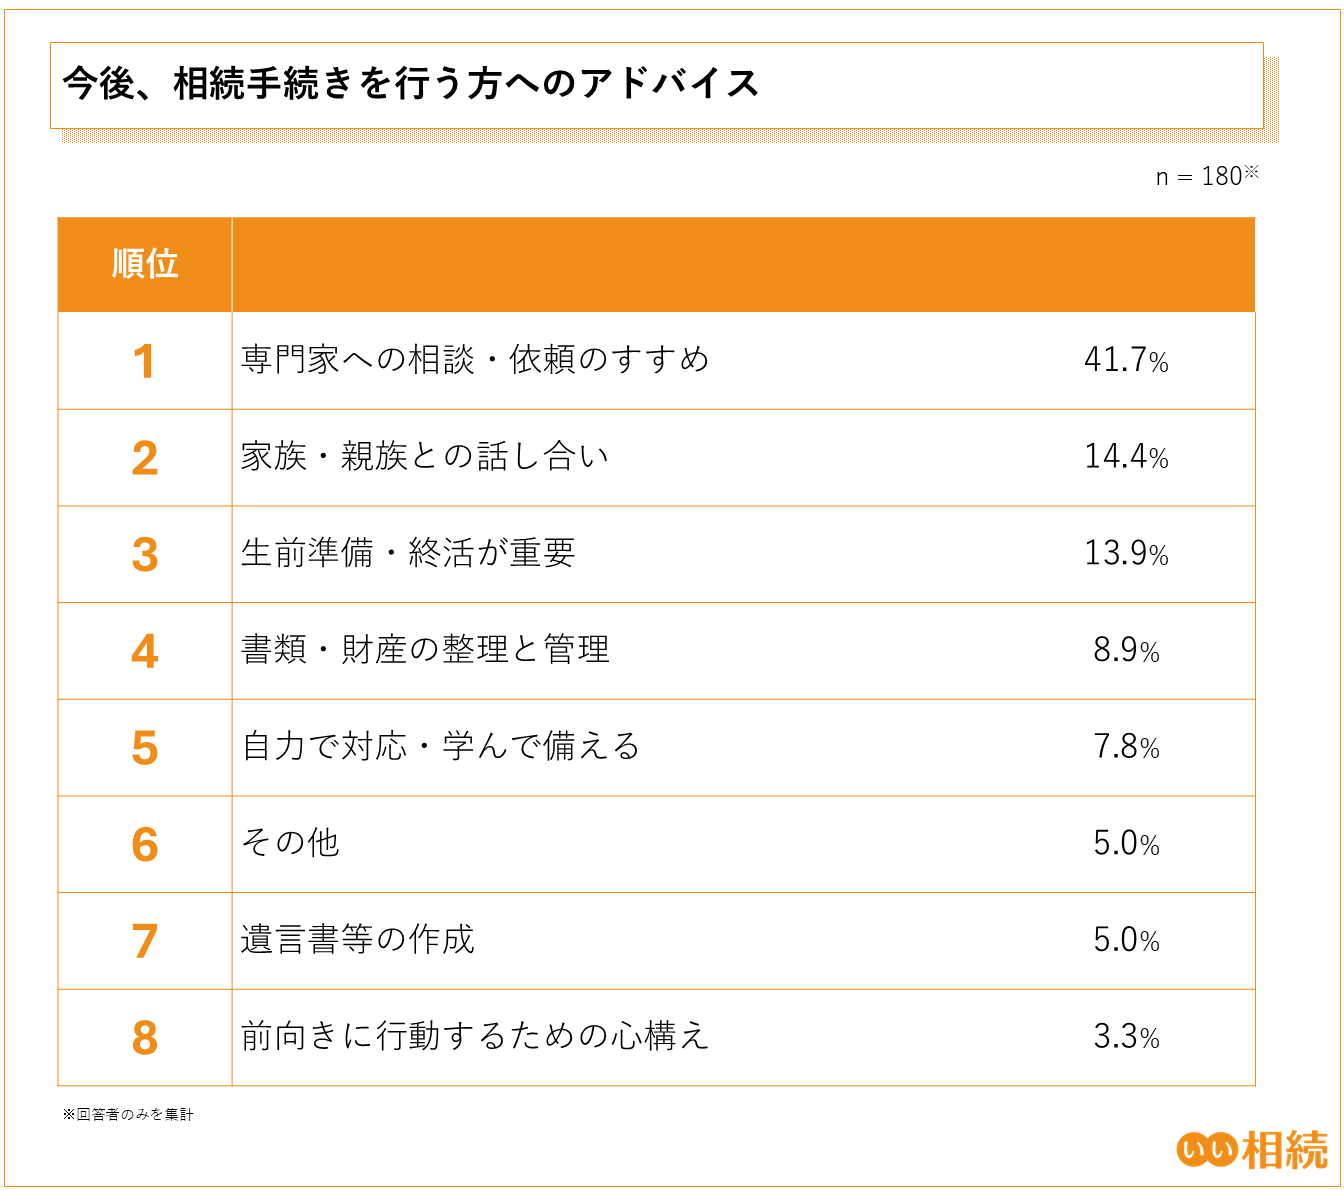Click the n = 180 sample size note

tap(1206, 176)
